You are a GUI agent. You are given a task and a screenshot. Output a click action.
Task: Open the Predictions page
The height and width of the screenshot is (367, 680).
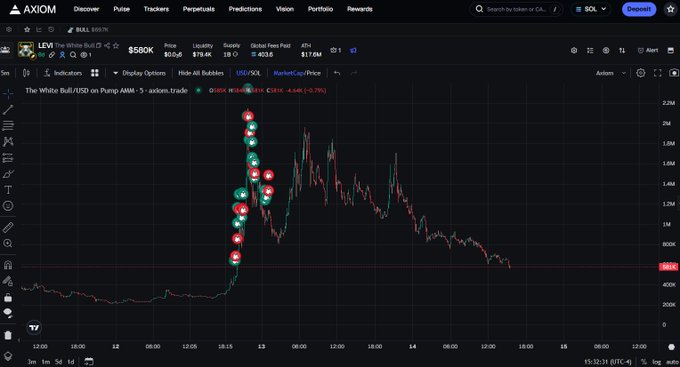245,9
